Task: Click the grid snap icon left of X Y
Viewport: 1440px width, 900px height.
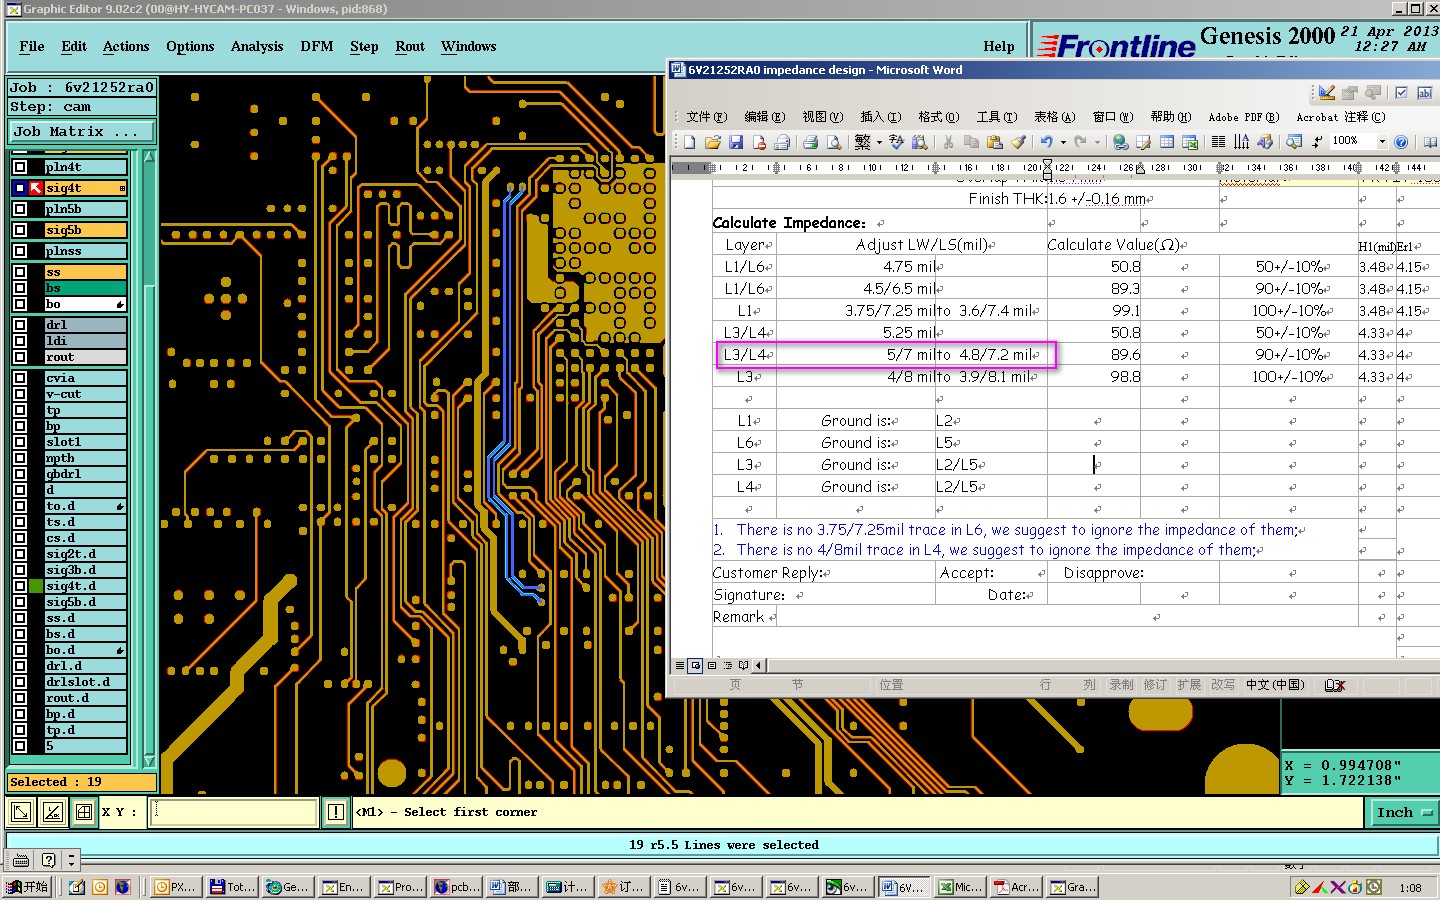Action: tap(84, 812)
